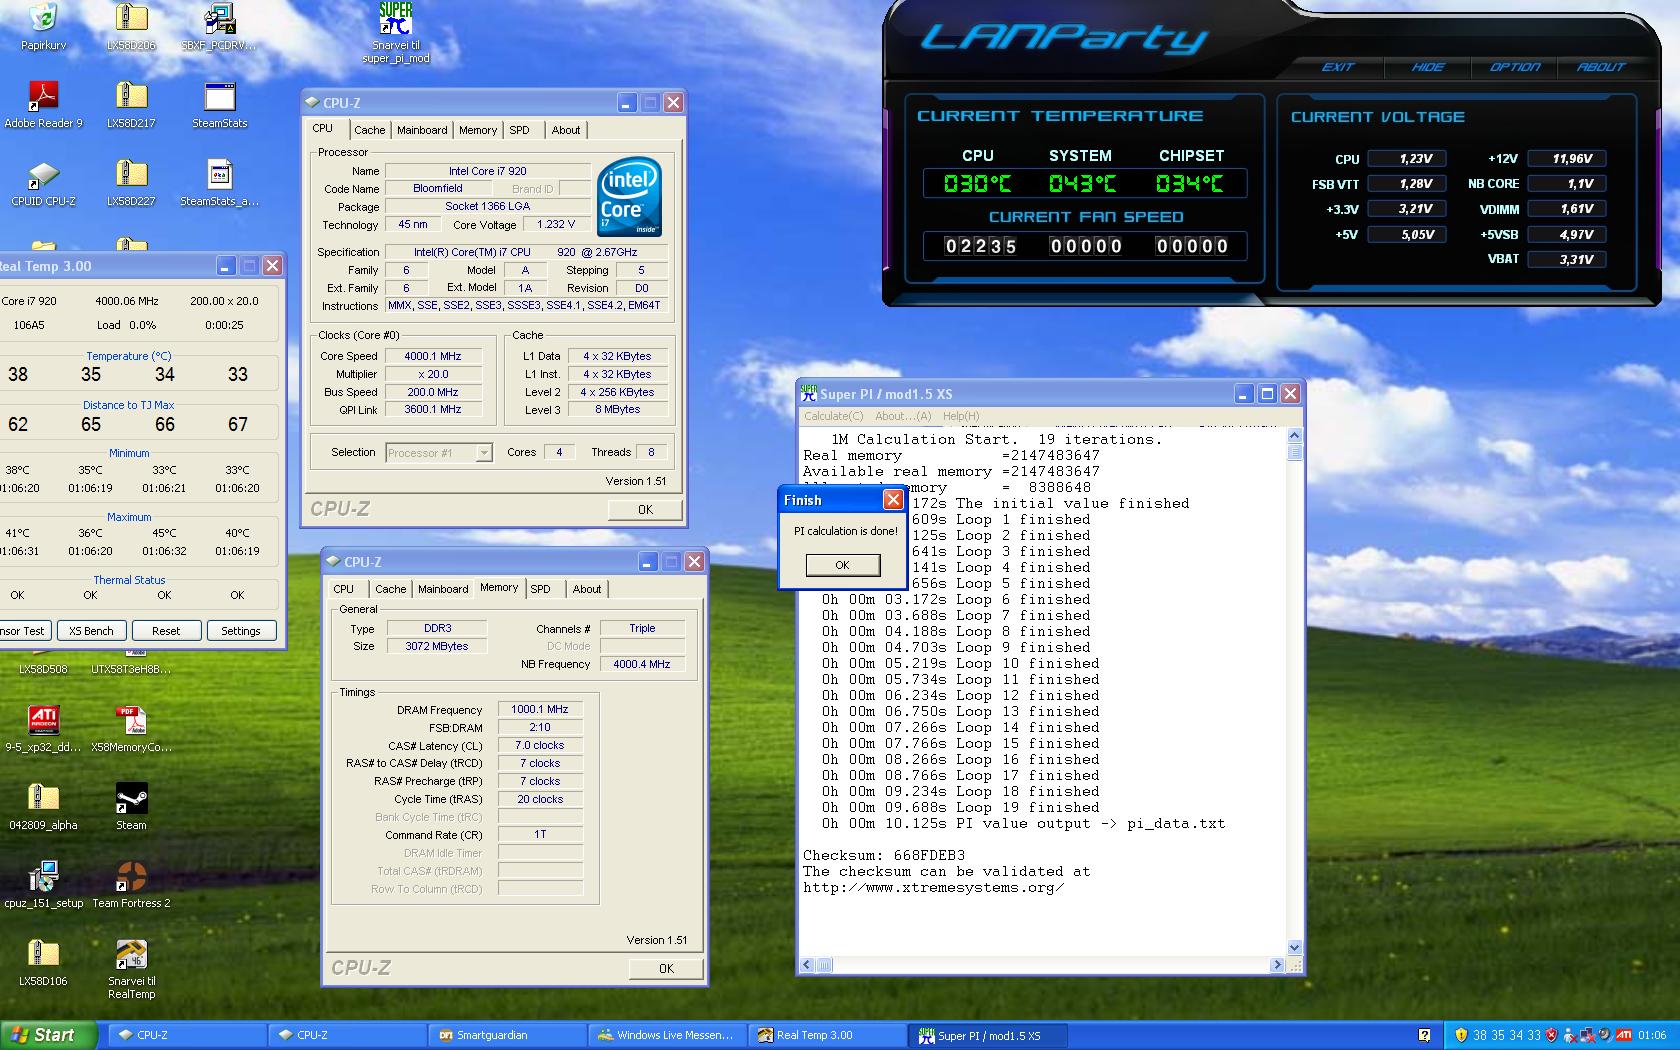
Task: Click the Super PI window title icon
Action: (810, 394)
